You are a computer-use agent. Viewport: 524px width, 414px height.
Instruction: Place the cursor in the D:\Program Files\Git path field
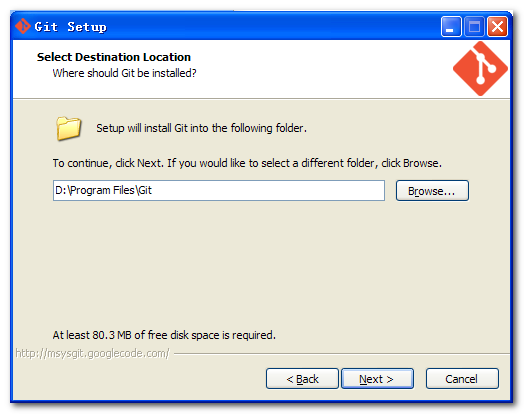[x=219, y=190]
